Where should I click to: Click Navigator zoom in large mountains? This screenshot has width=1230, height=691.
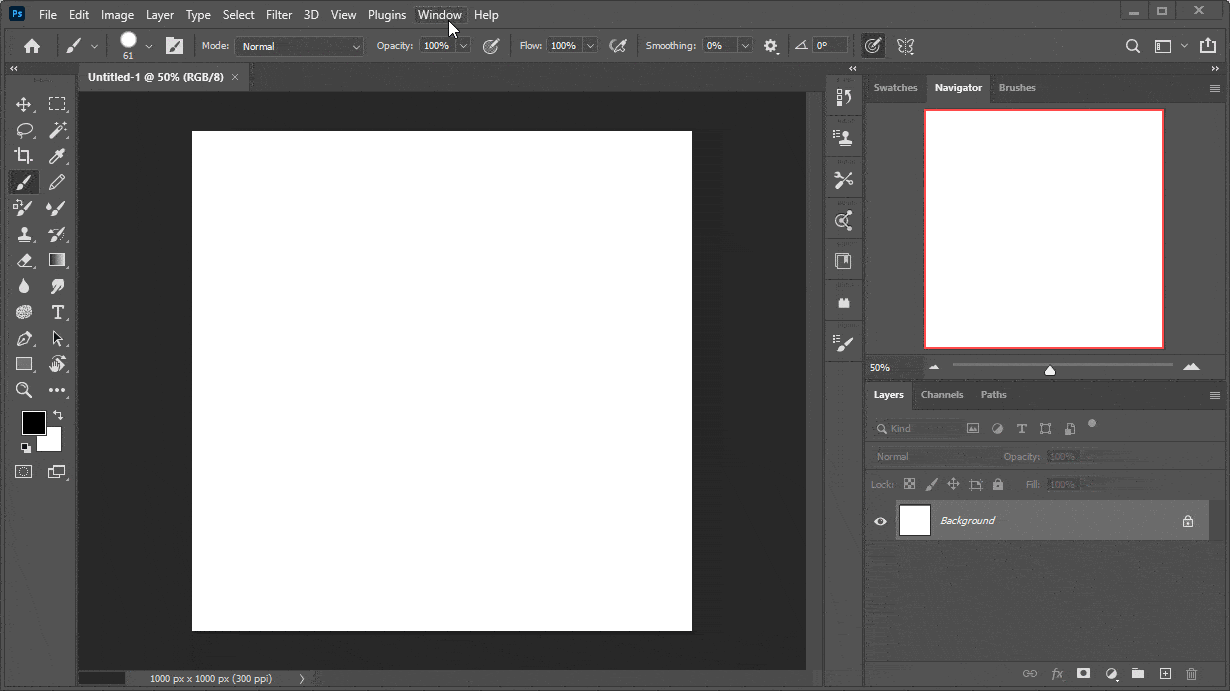click(1191, 367)
